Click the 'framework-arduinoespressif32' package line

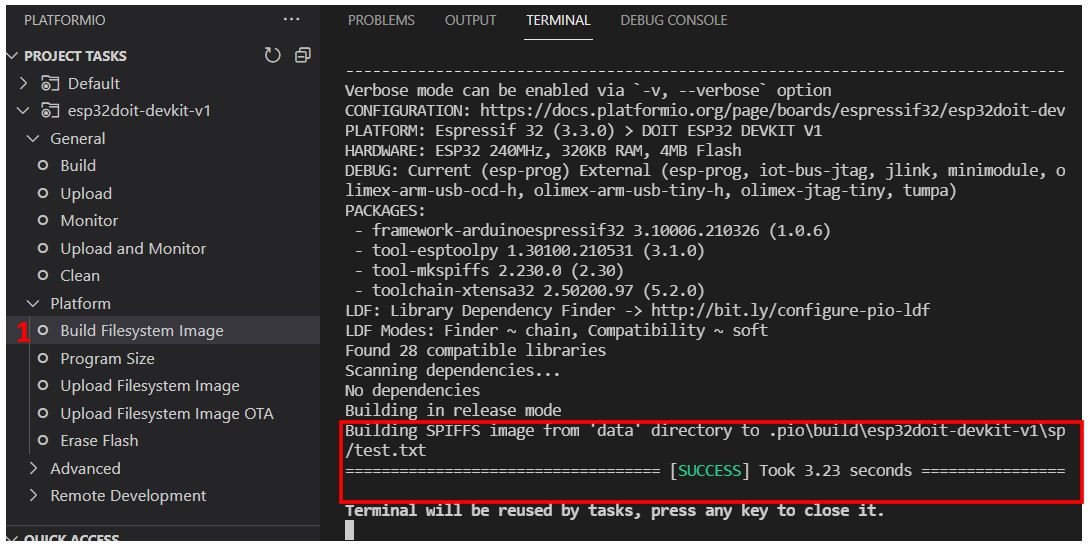(592, 230)
